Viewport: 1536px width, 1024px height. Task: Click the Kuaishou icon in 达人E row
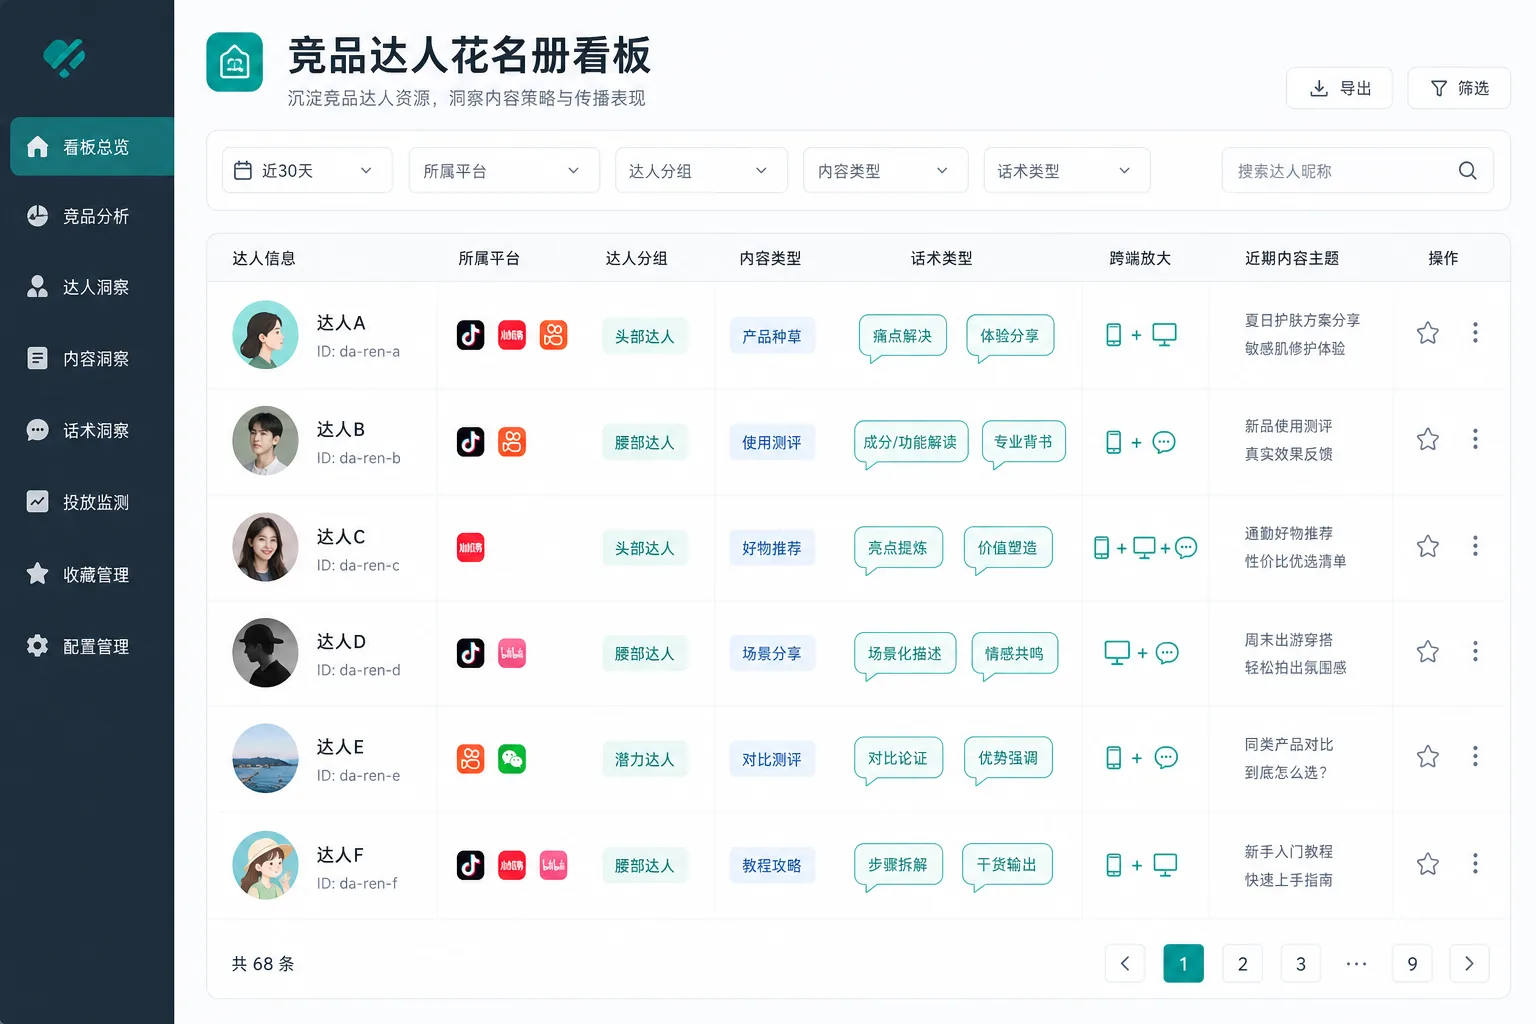click(471, 759)
